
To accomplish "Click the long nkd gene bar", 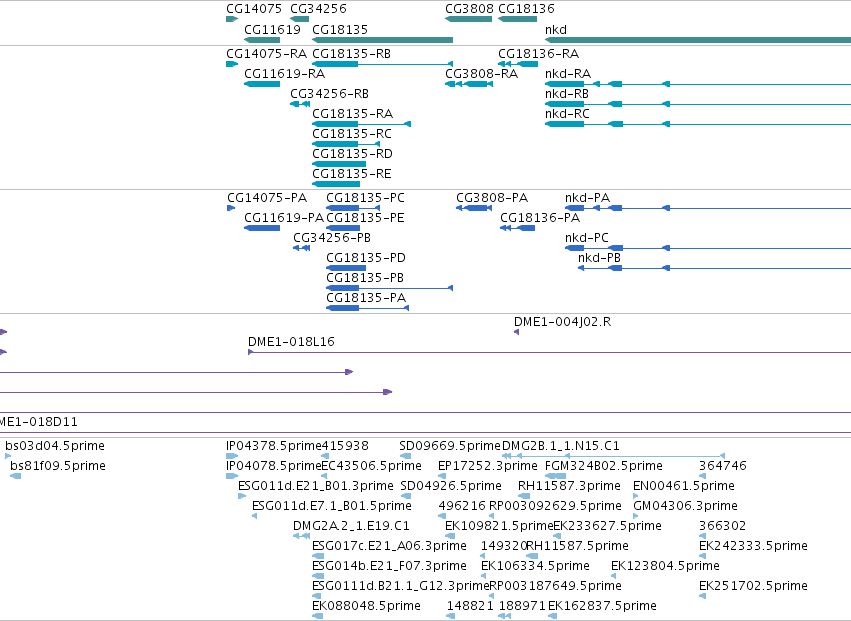I will tap(698, 40).
